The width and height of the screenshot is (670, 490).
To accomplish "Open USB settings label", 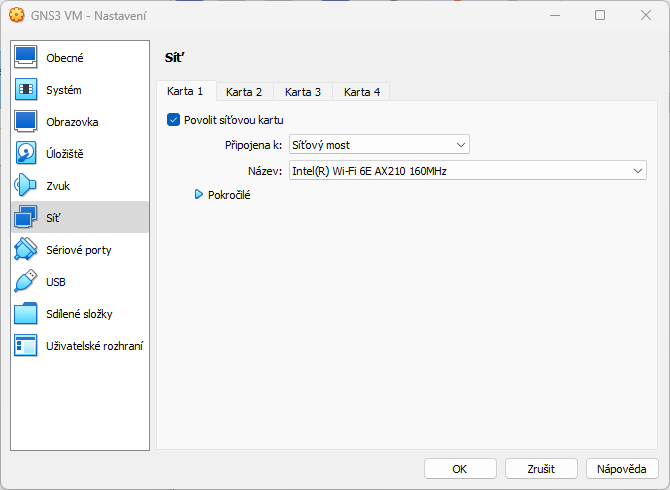I will coord(56,282).
